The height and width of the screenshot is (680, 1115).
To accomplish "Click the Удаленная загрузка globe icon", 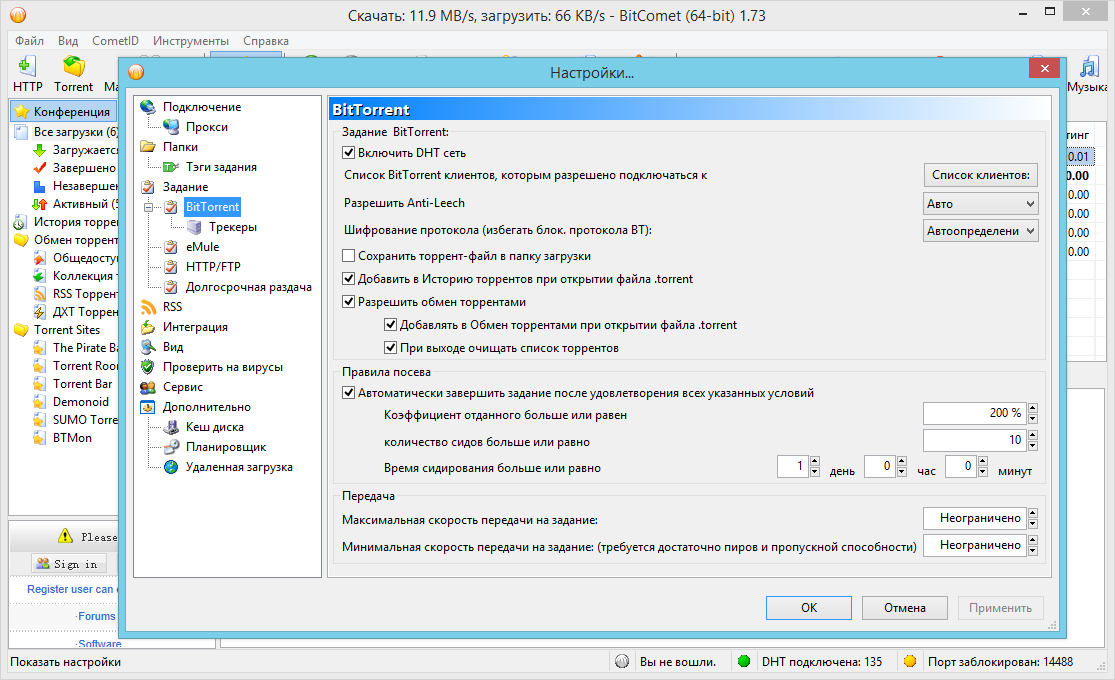I will point(171,467).
